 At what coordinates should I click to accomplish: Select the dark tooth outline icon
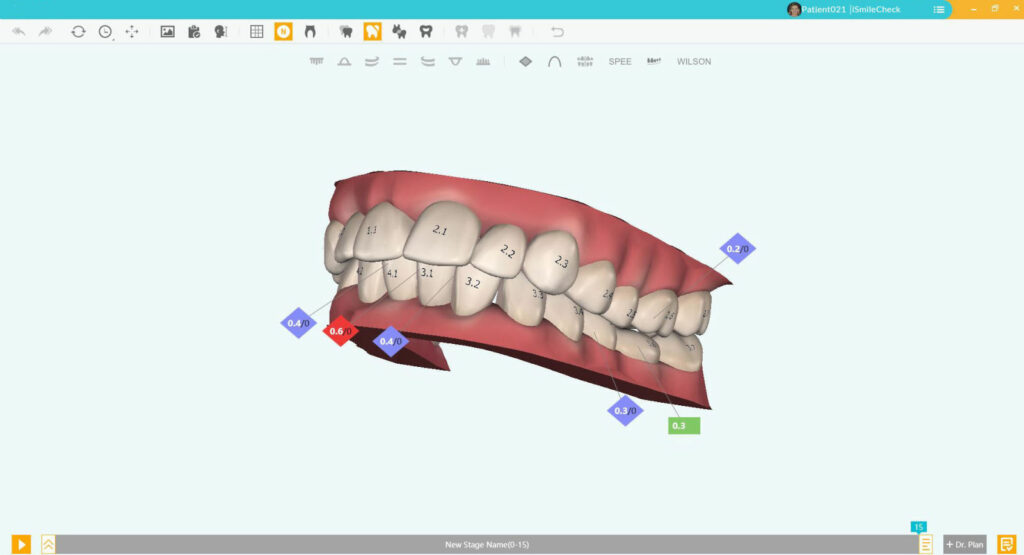pos(426,31)
